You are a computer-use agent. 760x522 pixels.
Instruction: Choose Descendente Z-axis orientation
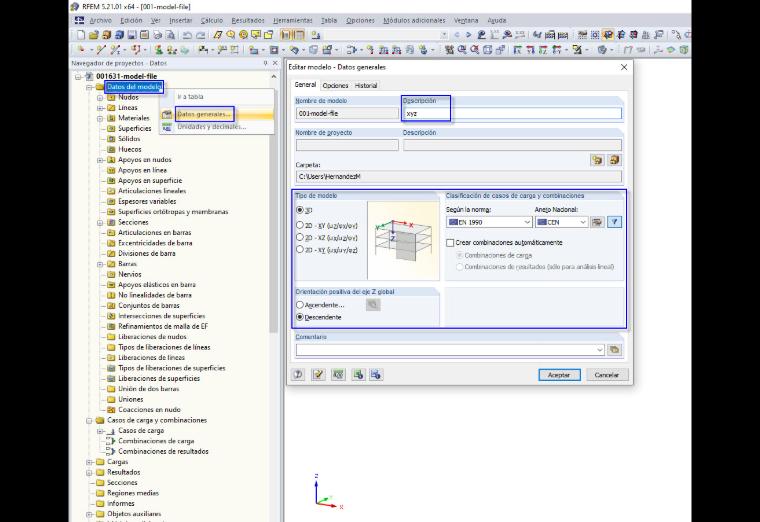[x=300, y=317]
